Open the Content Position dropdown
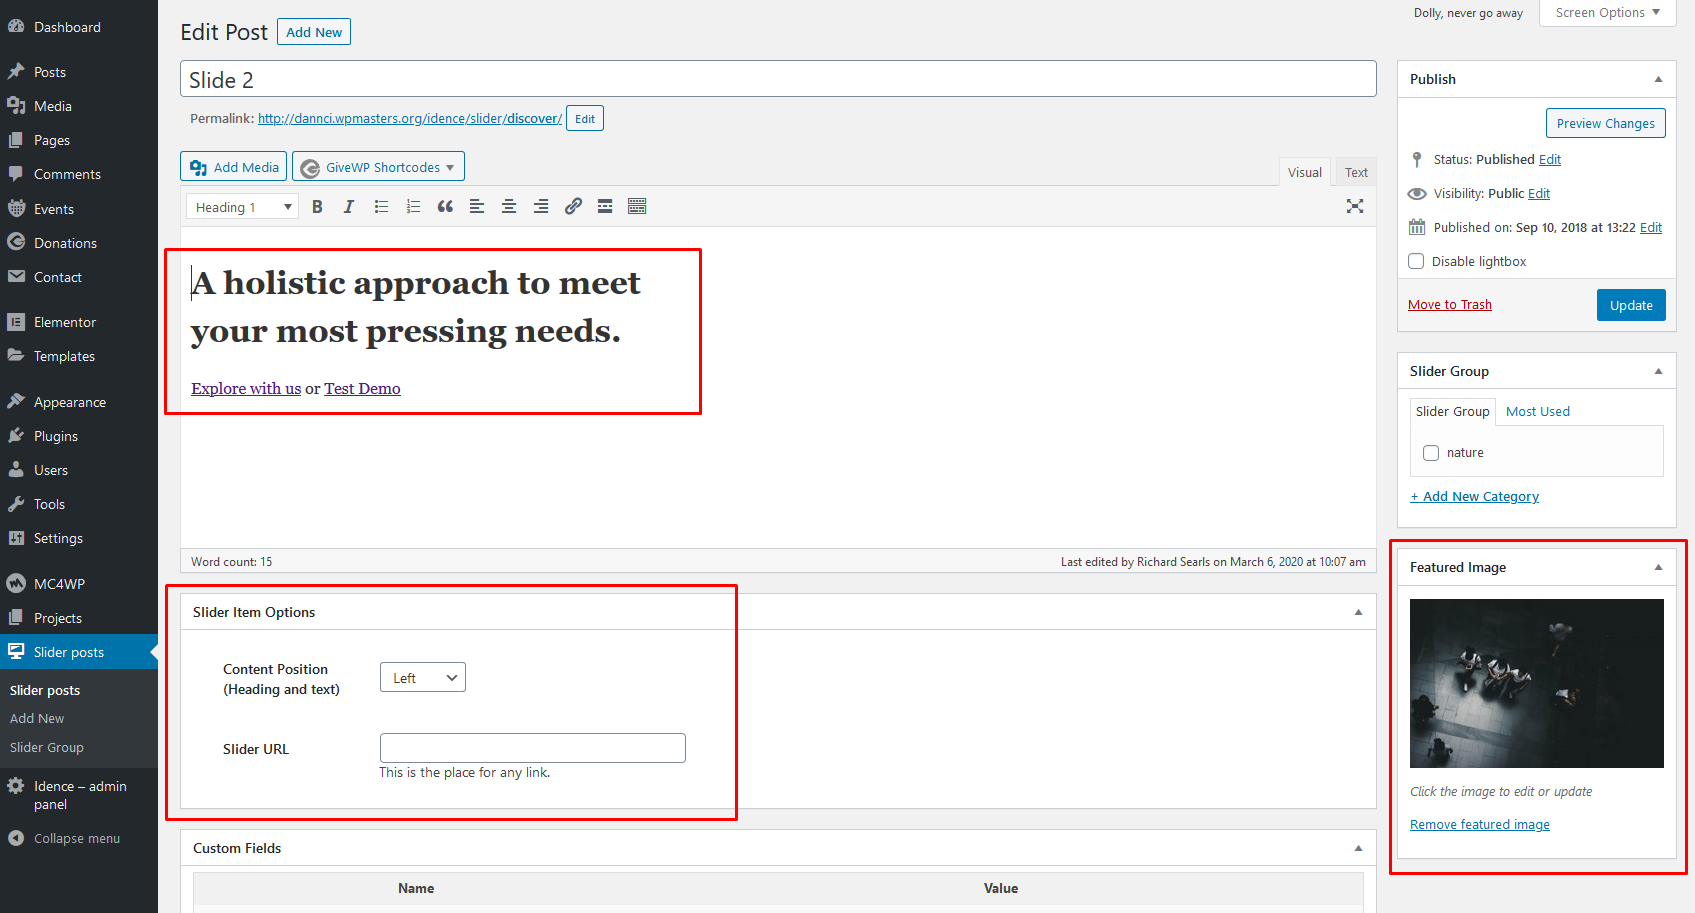The height and width of the screenshot is (913, 1695). [x=423, y=678]
